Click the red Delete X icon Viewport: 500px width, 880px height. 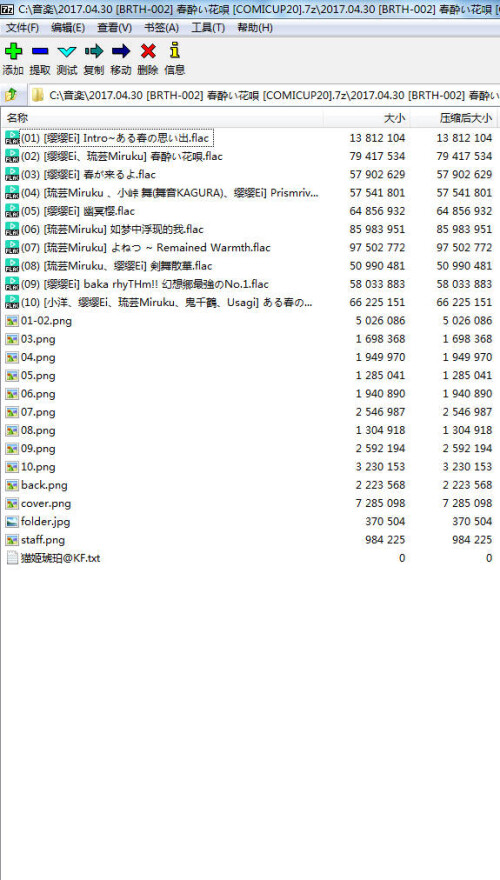148,52
